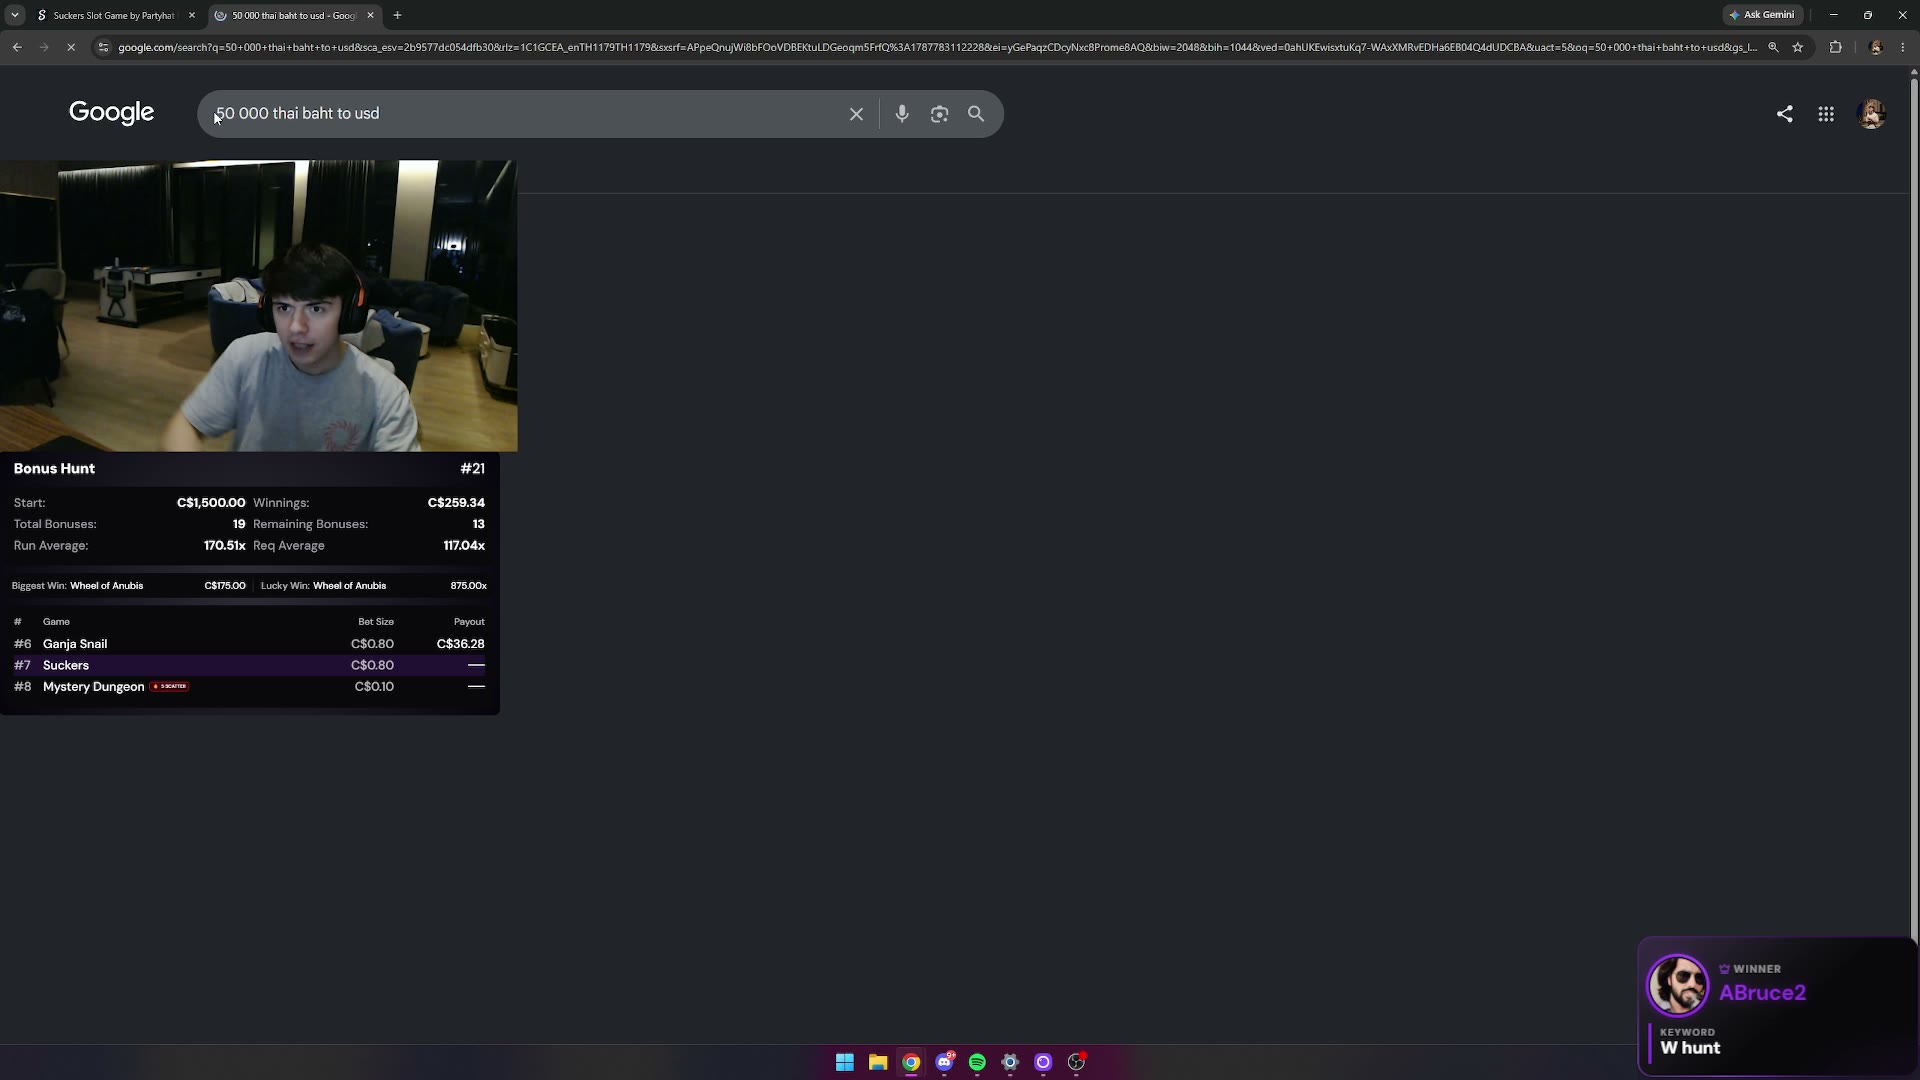
Task: Open Spotify from the taskbar
Action: coord(977,1062)
